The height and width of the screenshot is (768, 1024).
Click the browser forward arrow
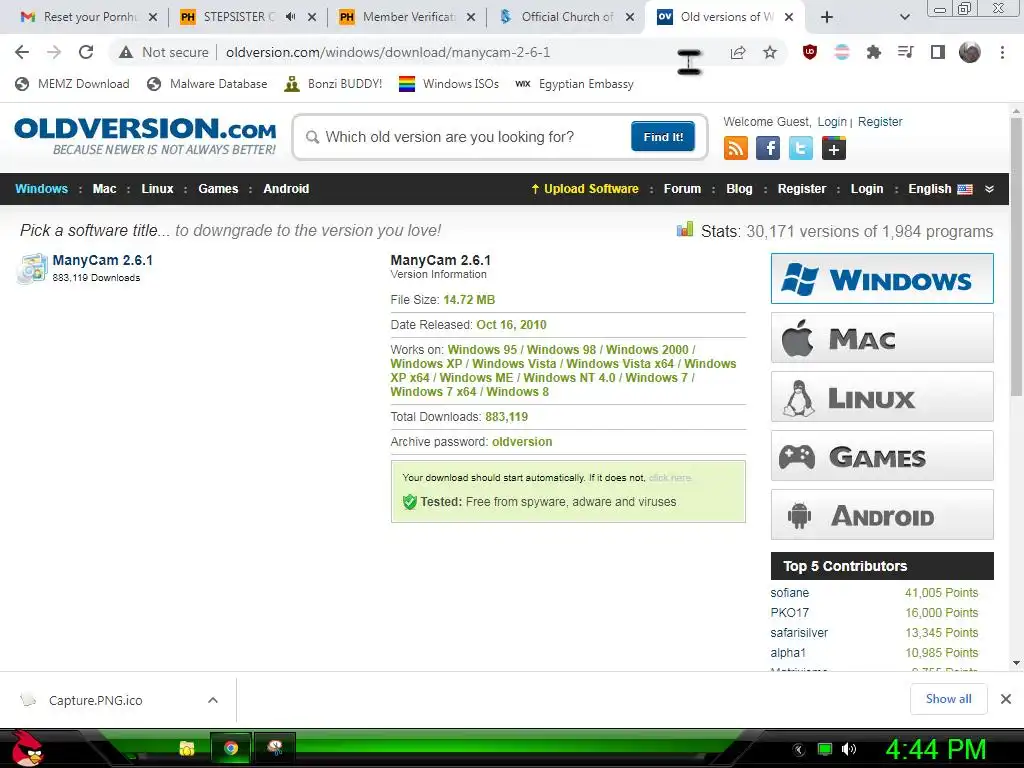(x=54, y=52)
